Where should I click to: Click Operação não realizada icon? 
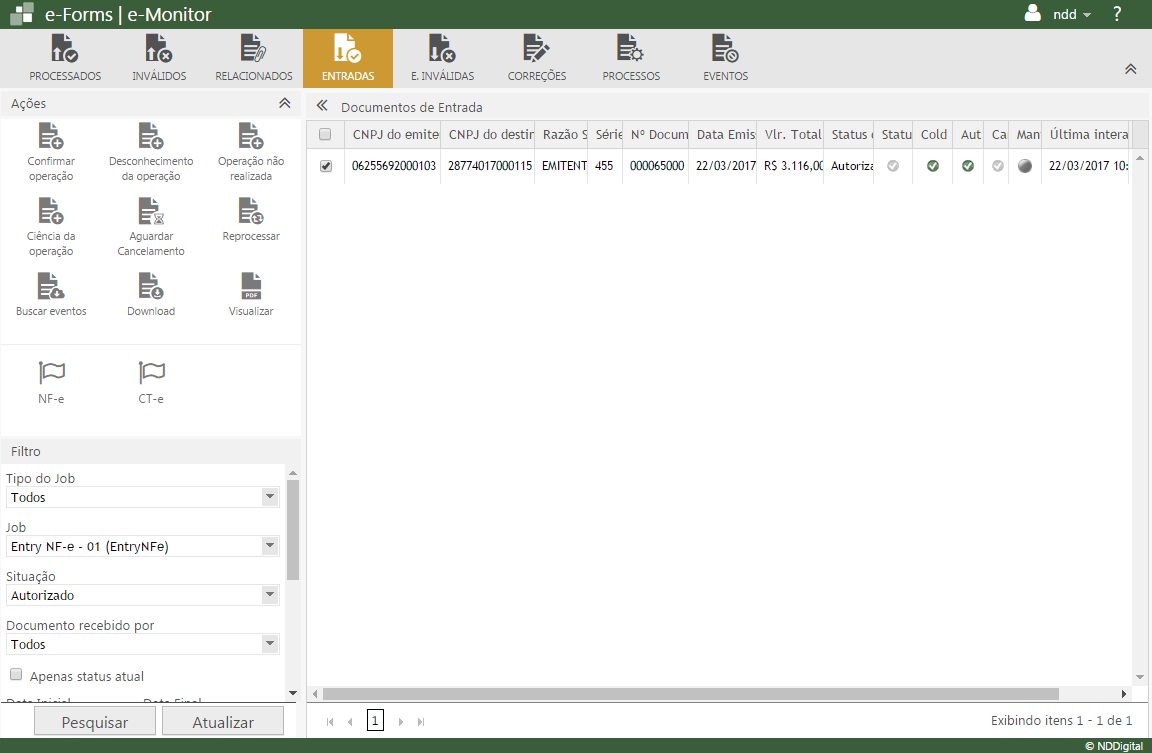coord(251,137)
